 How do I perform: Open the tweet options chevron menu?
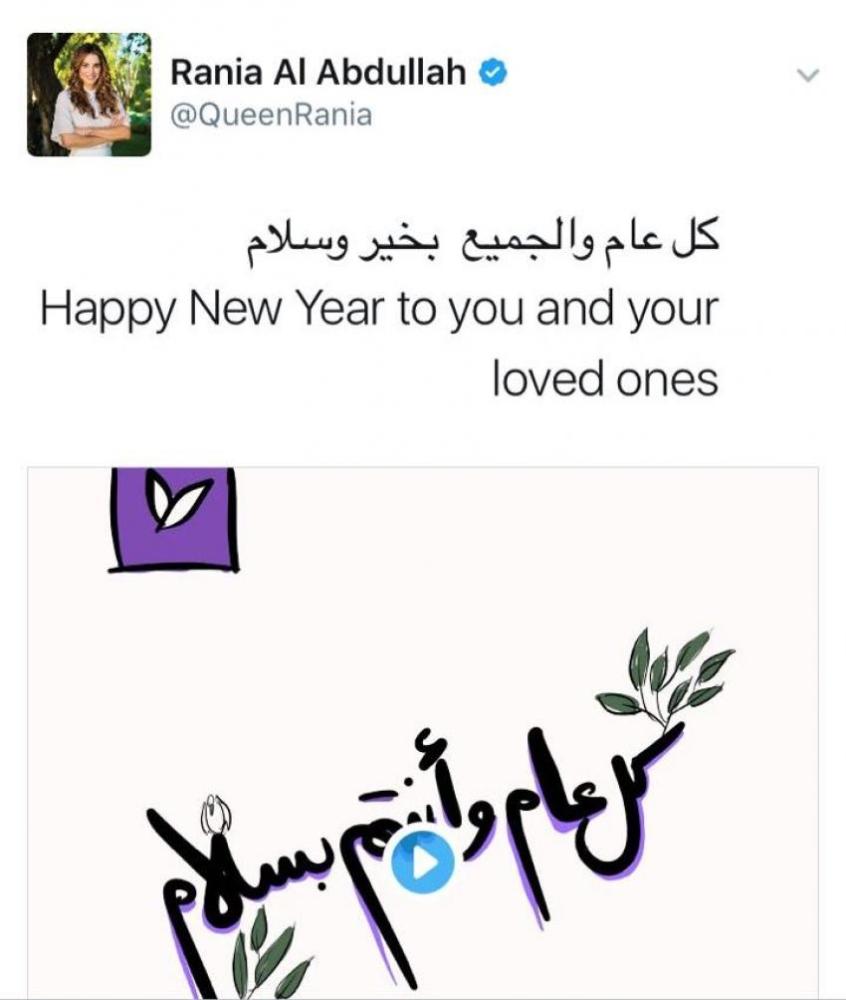tap(808, 75)
